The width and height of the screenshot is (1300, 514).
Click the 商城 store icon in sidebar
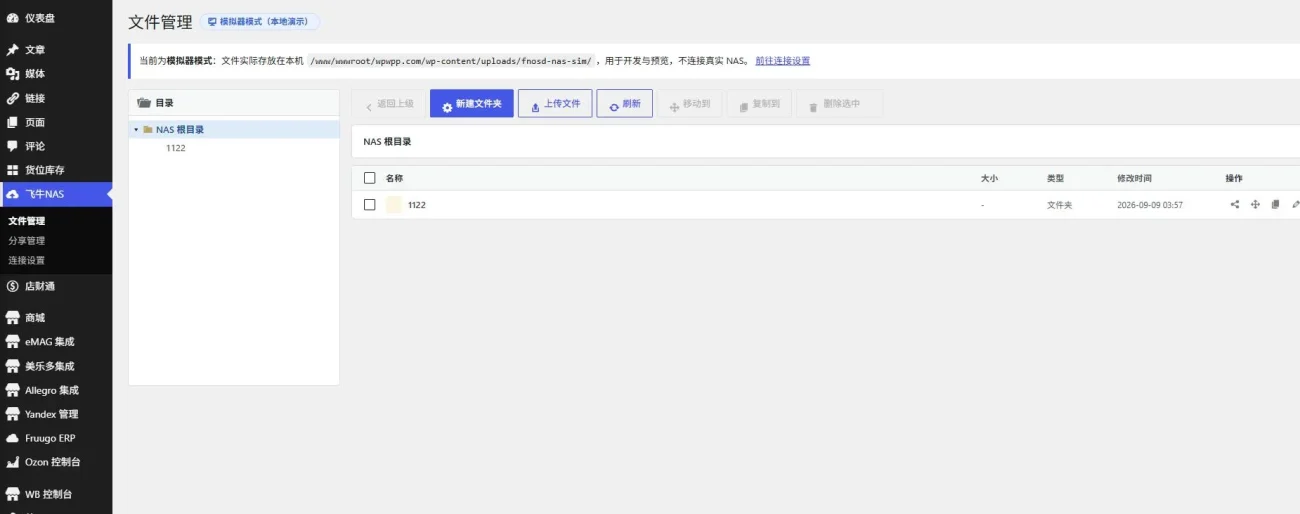(x=12, y=318)
